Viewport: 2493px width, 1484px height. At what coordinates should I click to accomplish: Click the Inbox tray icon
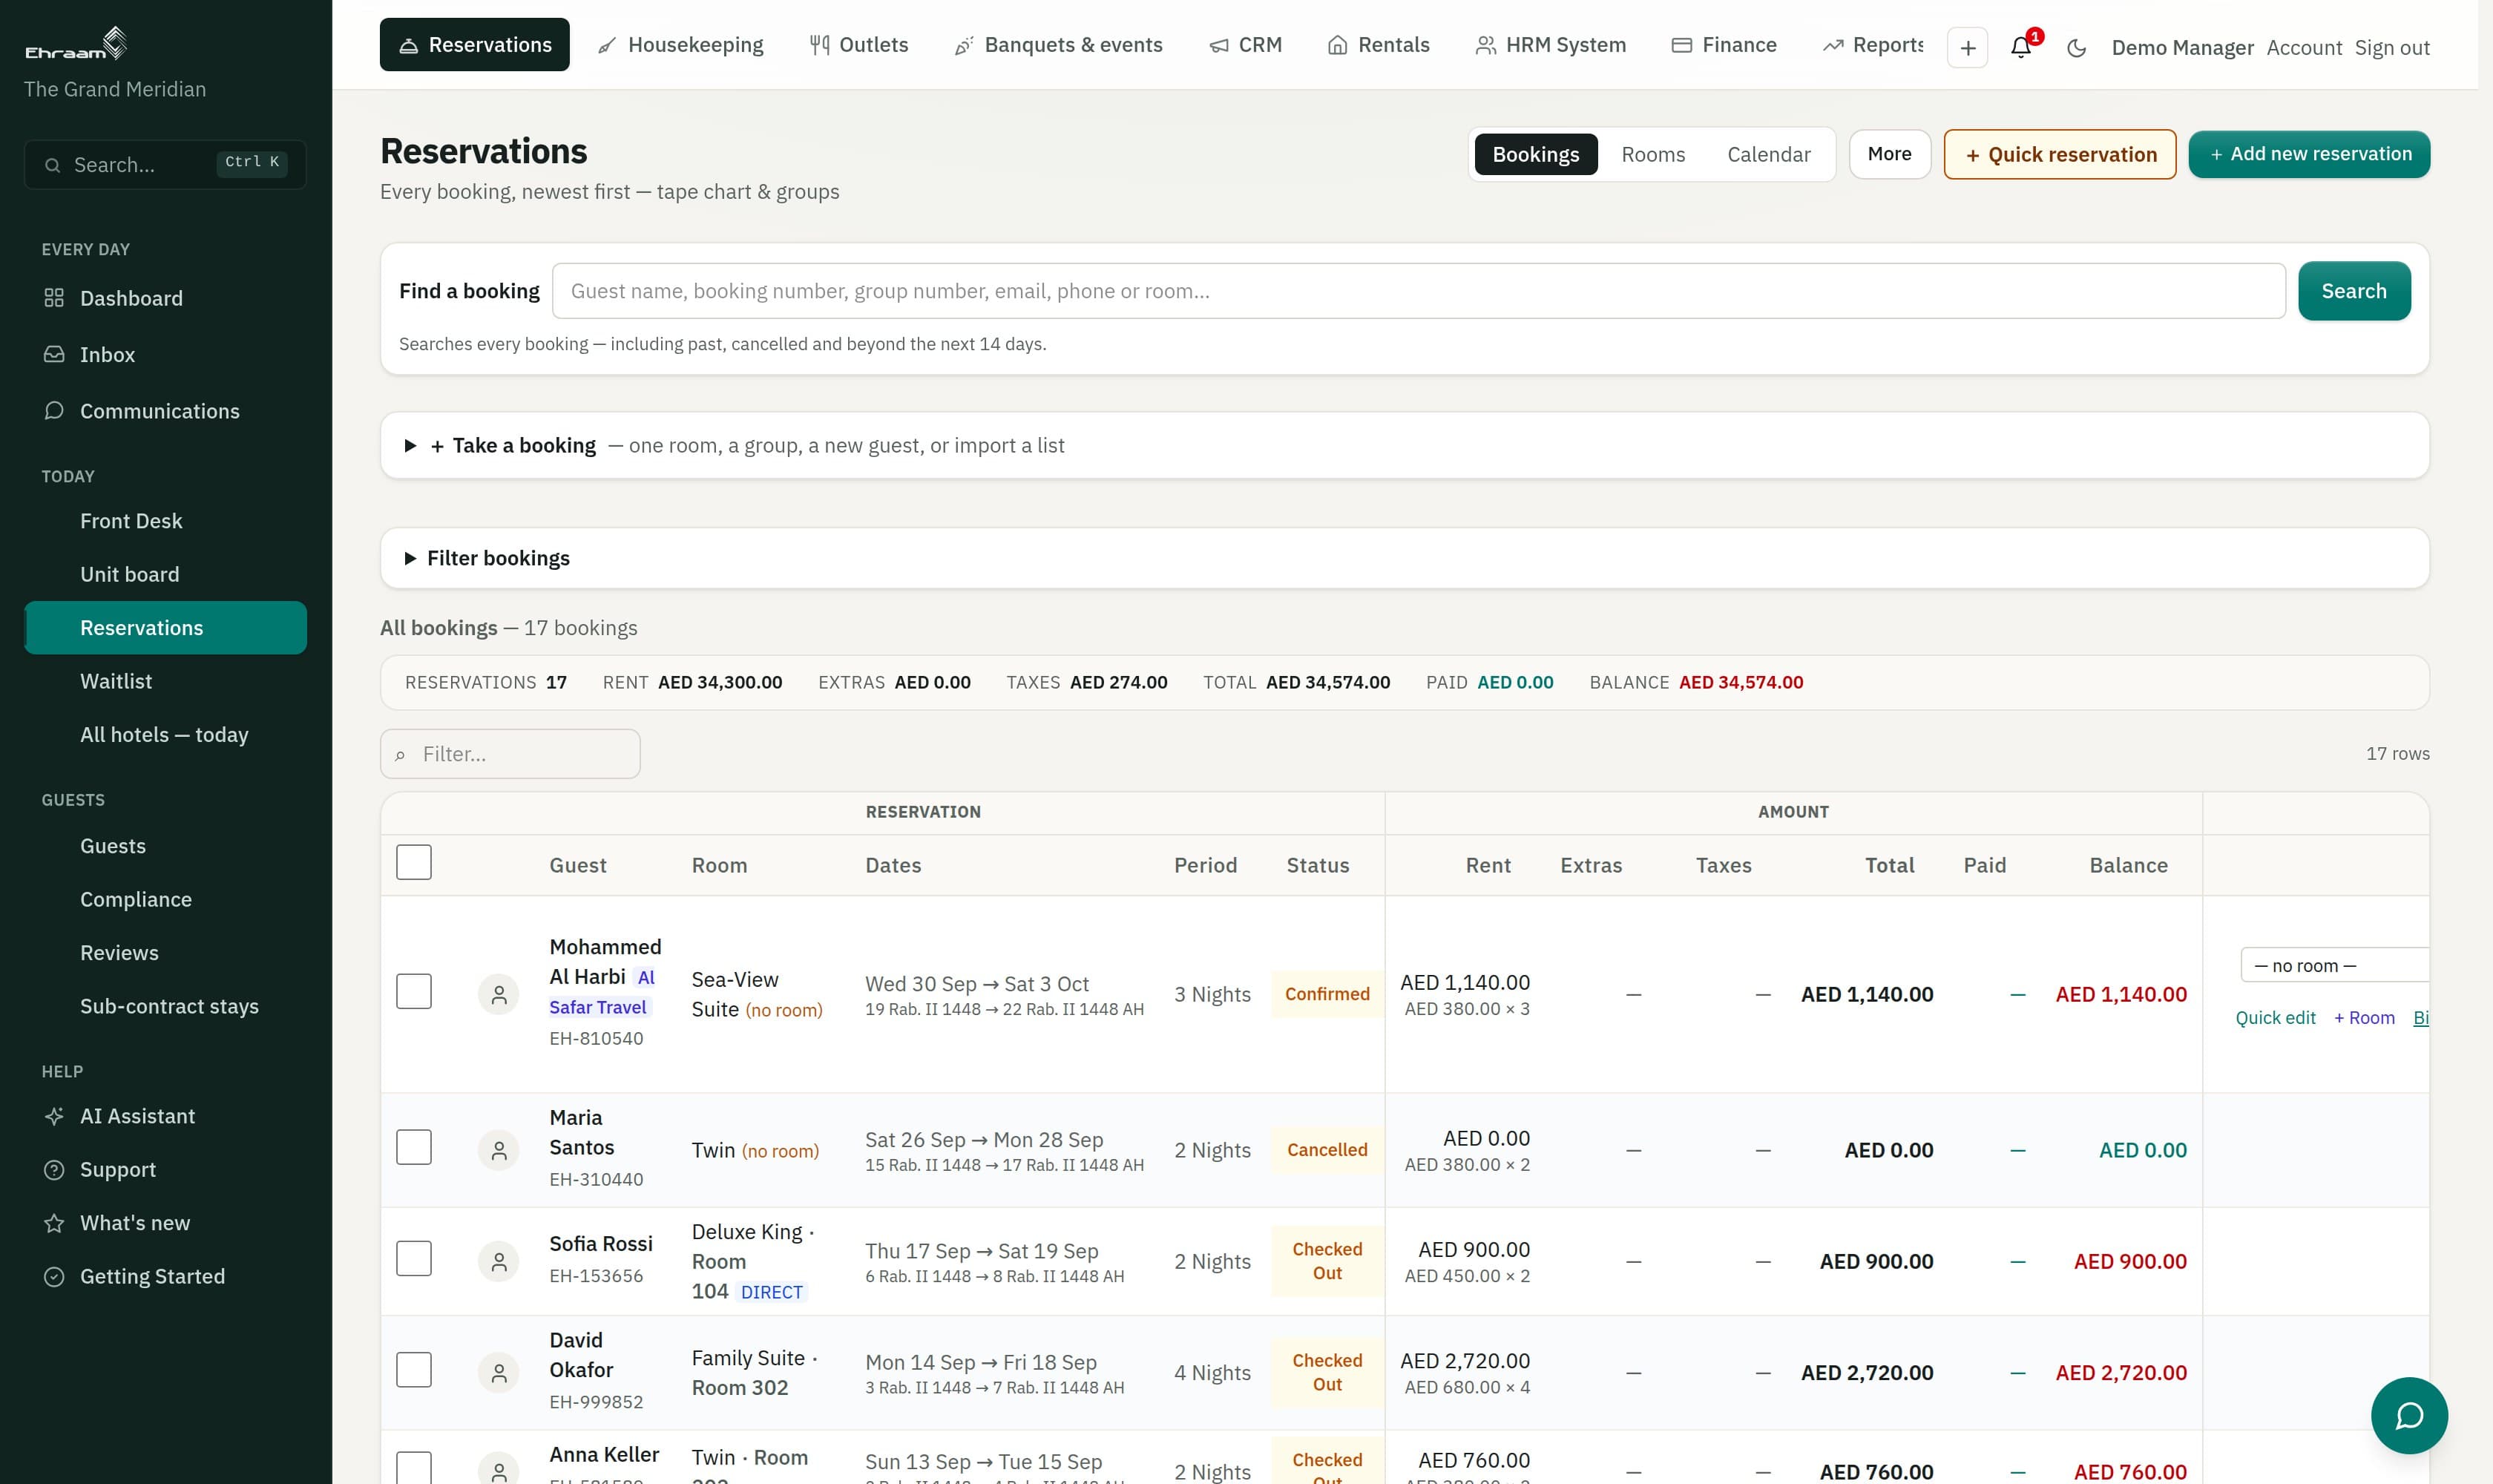pyautogui.click(x=54, y=354)
